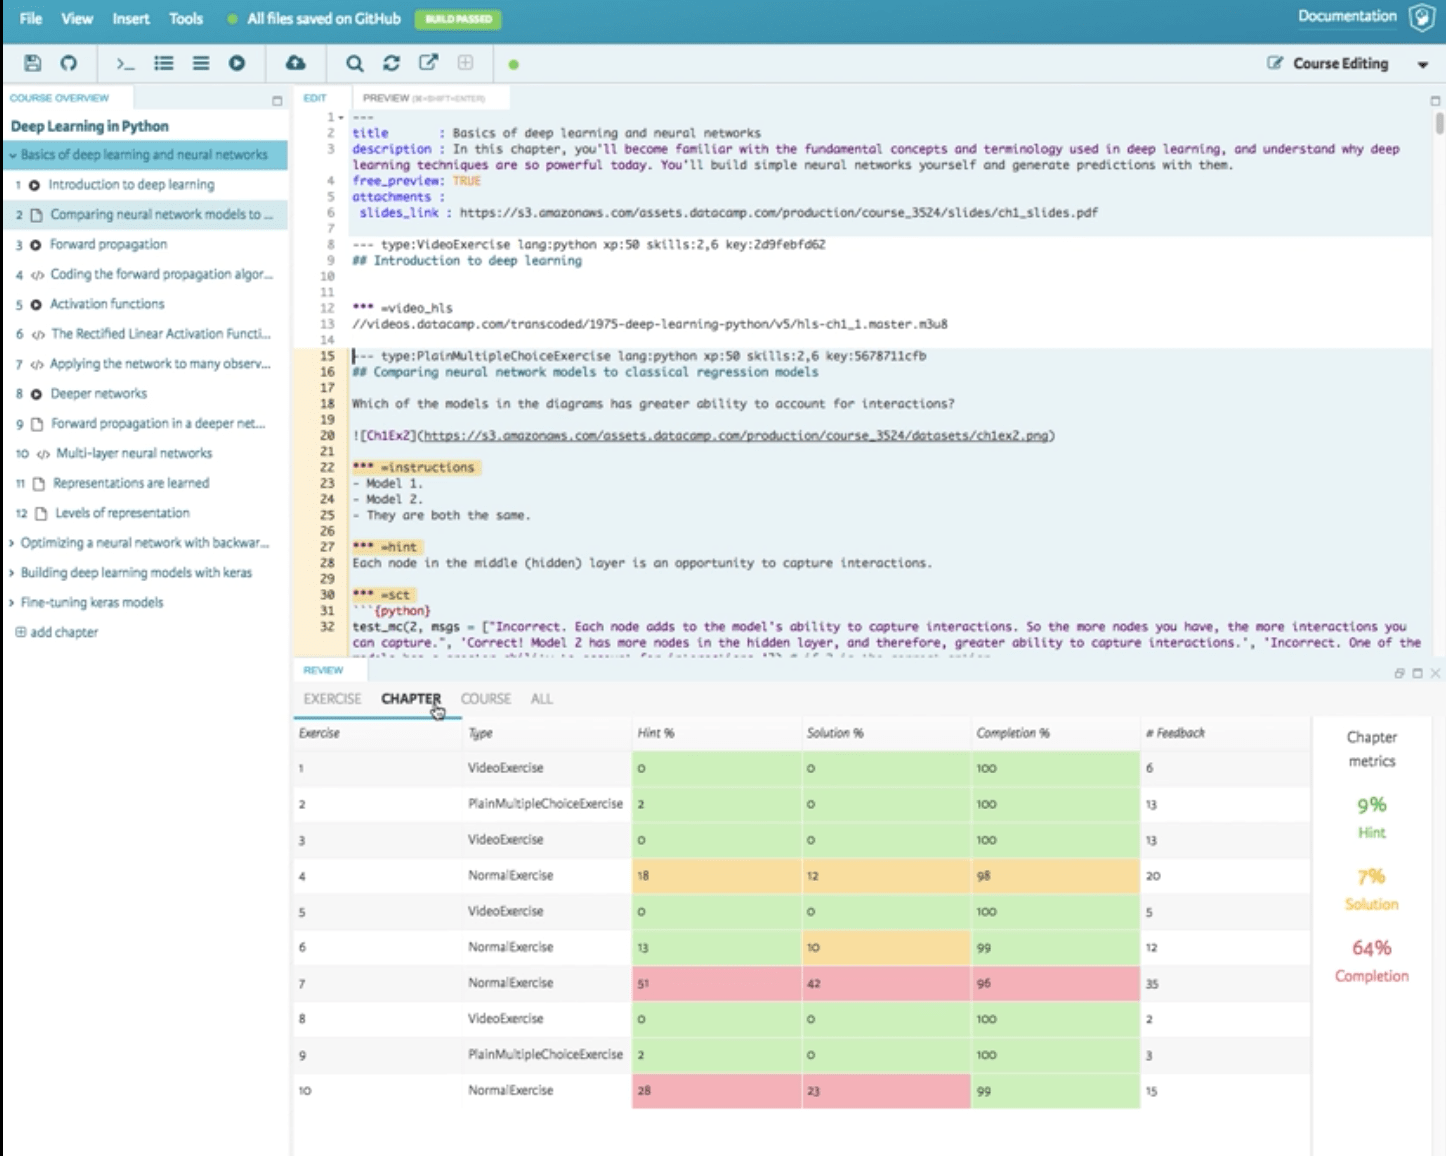Click the GitHub octocat toolbar icon
Screen dimensions: 1446x1156
(68, 63)
